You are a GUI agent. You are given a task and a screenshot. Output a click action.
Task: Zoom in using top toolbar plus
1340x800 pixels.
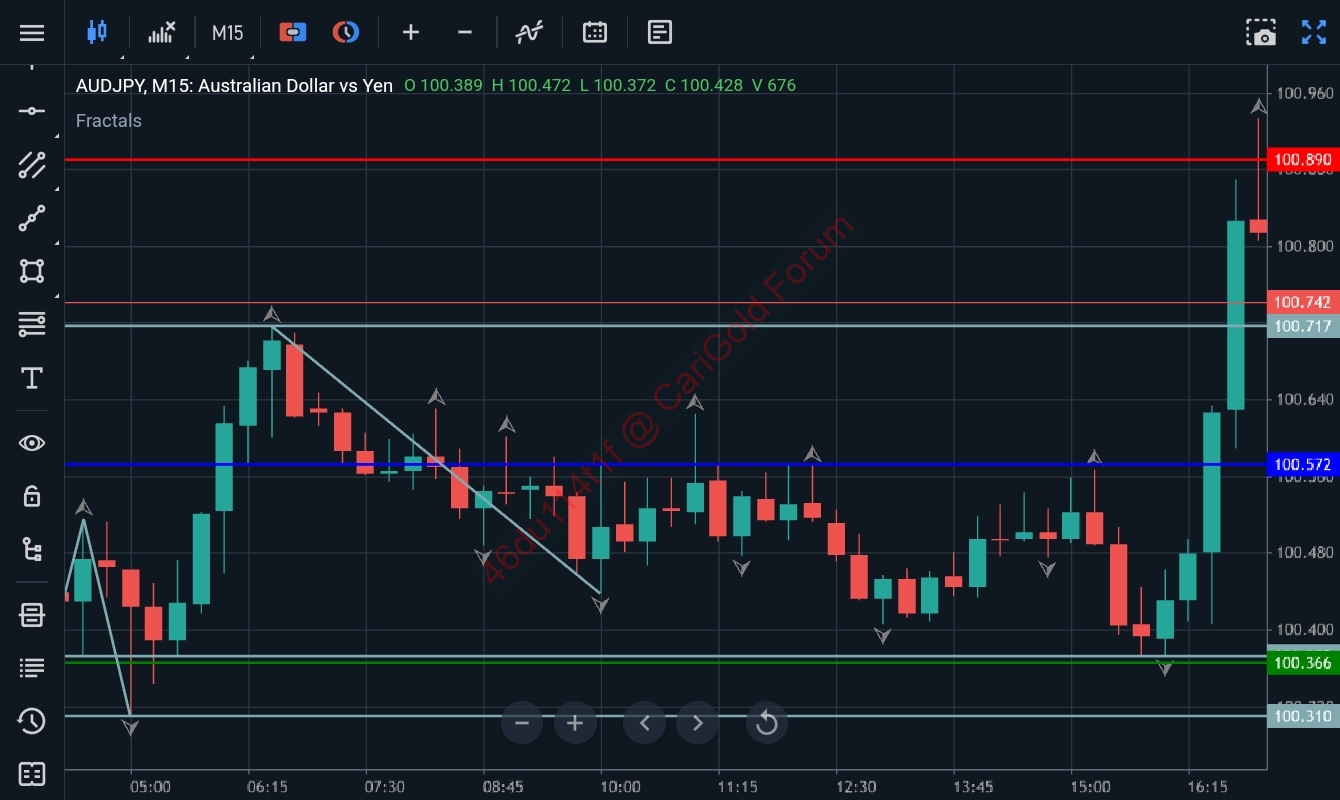[x=411, y=33]
